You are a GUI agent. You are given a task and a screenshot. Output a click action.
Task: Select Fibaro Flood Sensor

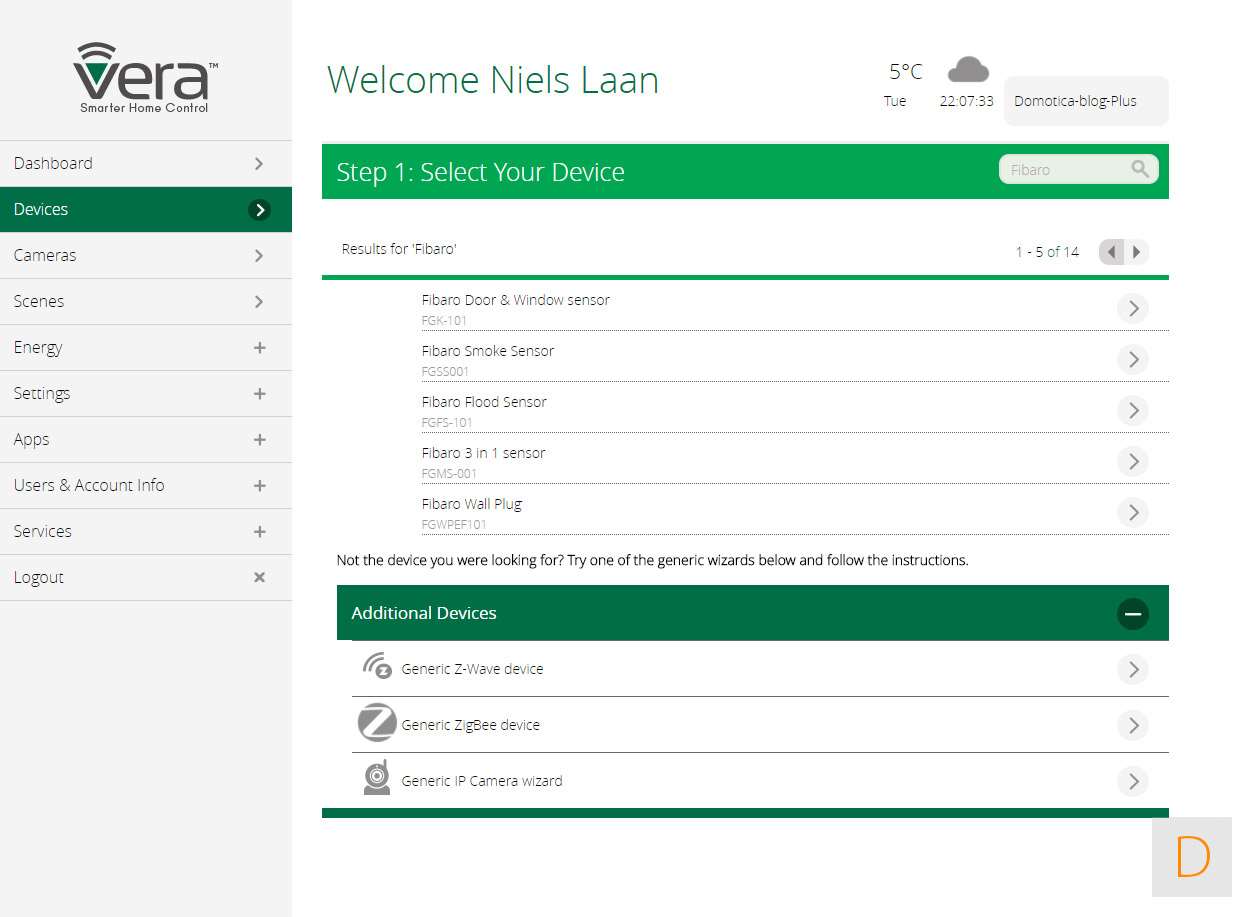(795, 408)
